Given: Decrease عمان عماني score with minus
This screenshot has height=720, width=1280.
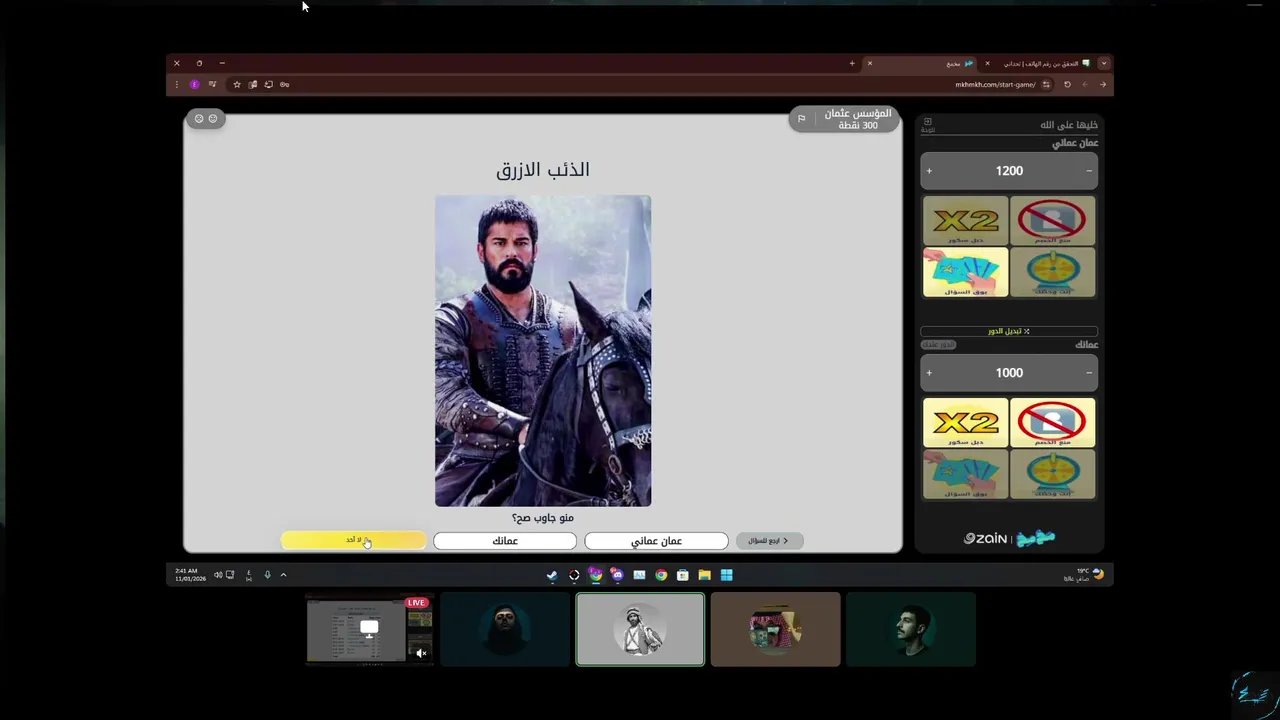Looking at the screenshot, I should (1089, 171).
